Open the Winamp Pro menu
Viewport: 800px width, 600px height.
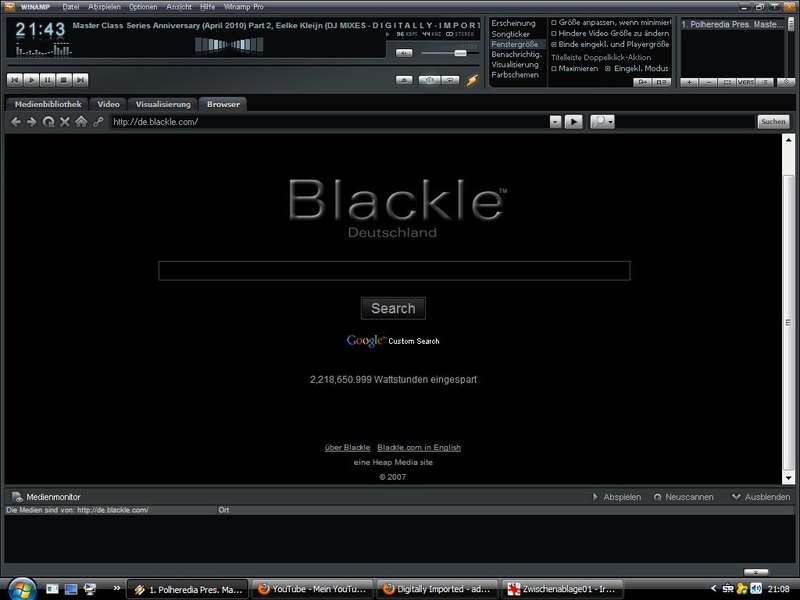(x=244, y=7)
